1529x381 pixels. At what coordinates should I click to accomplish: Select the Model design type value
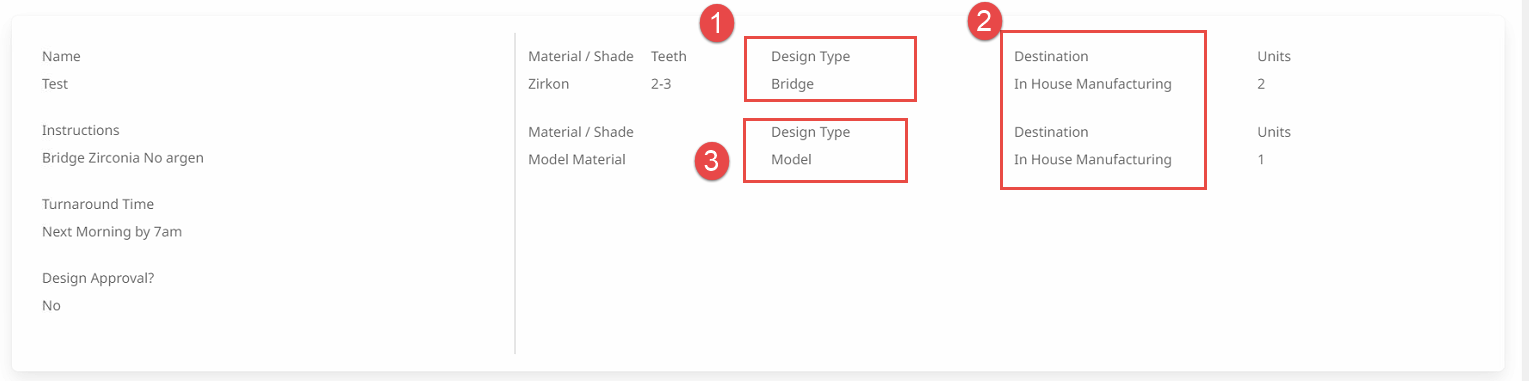pos(791,159)
